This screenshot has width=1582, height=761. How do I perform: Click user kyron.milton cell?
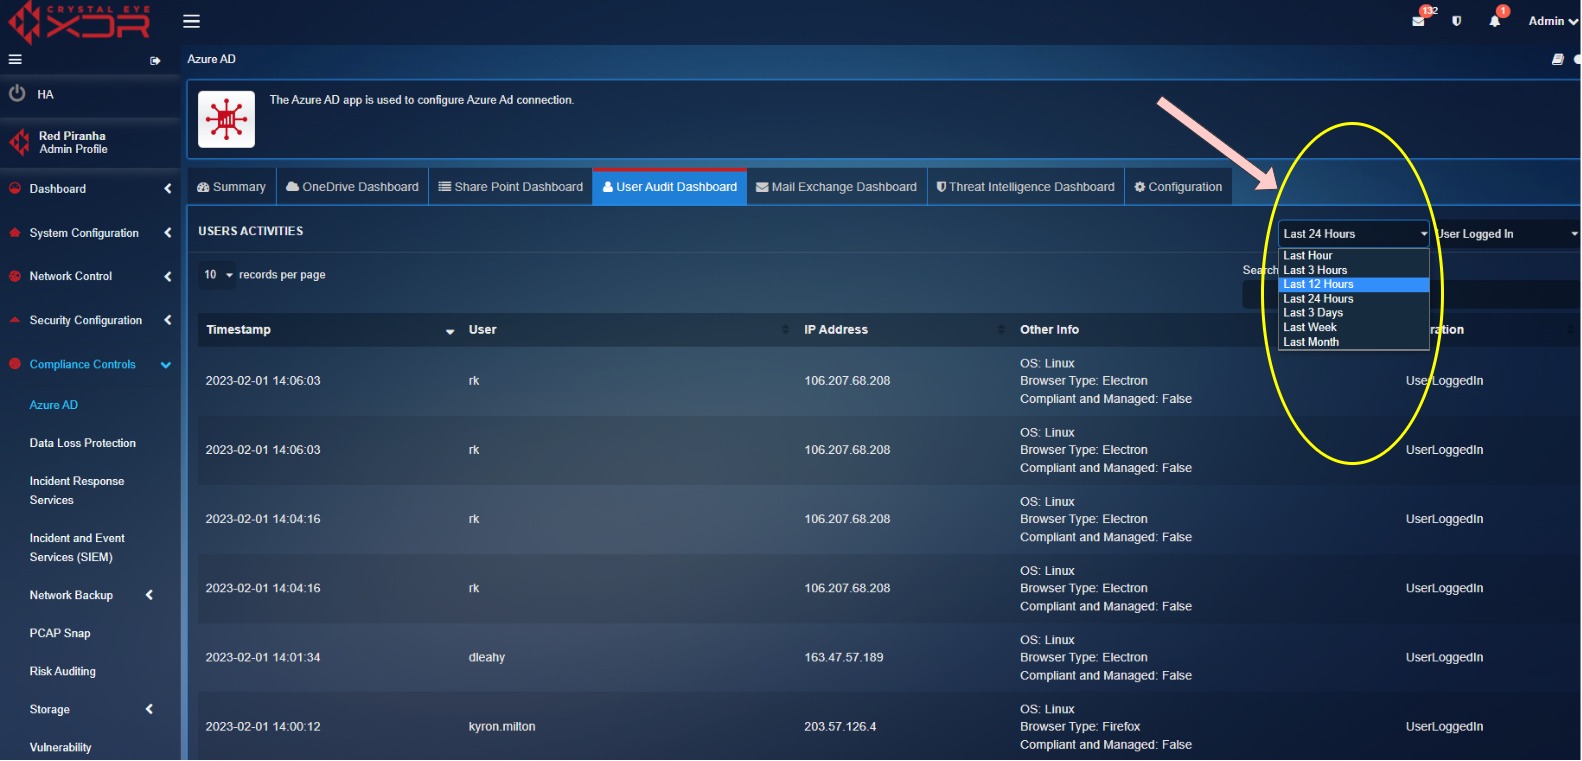(x=502, y=727)
